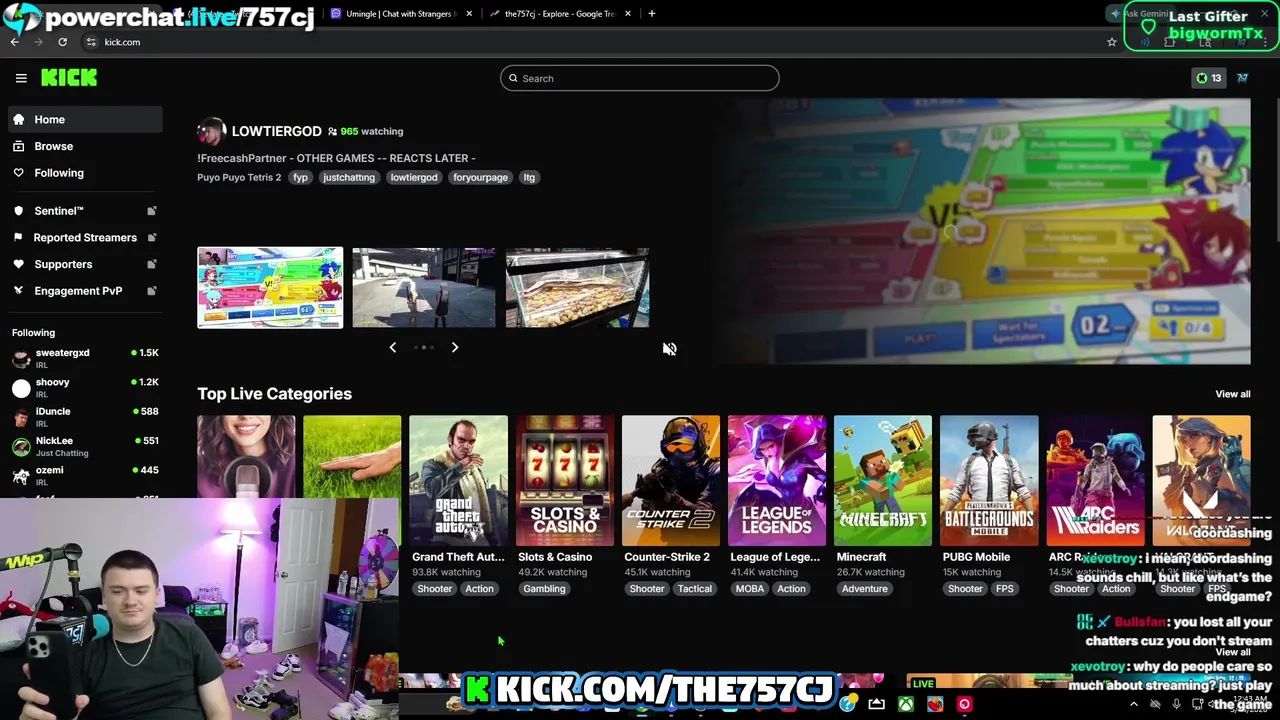Open the Minecraft category card

click(x=883, y=481)
